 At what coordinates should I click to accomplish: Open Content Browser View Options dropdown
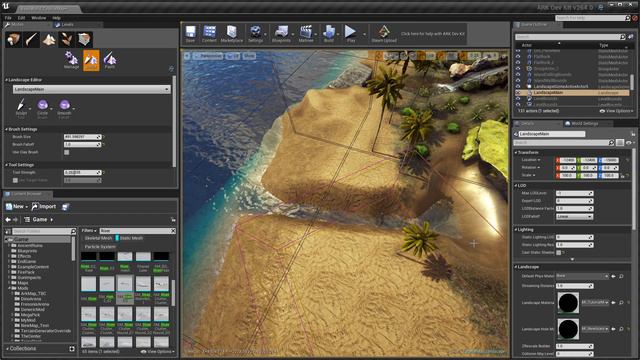pyautogui.click(x=158, y=351)
